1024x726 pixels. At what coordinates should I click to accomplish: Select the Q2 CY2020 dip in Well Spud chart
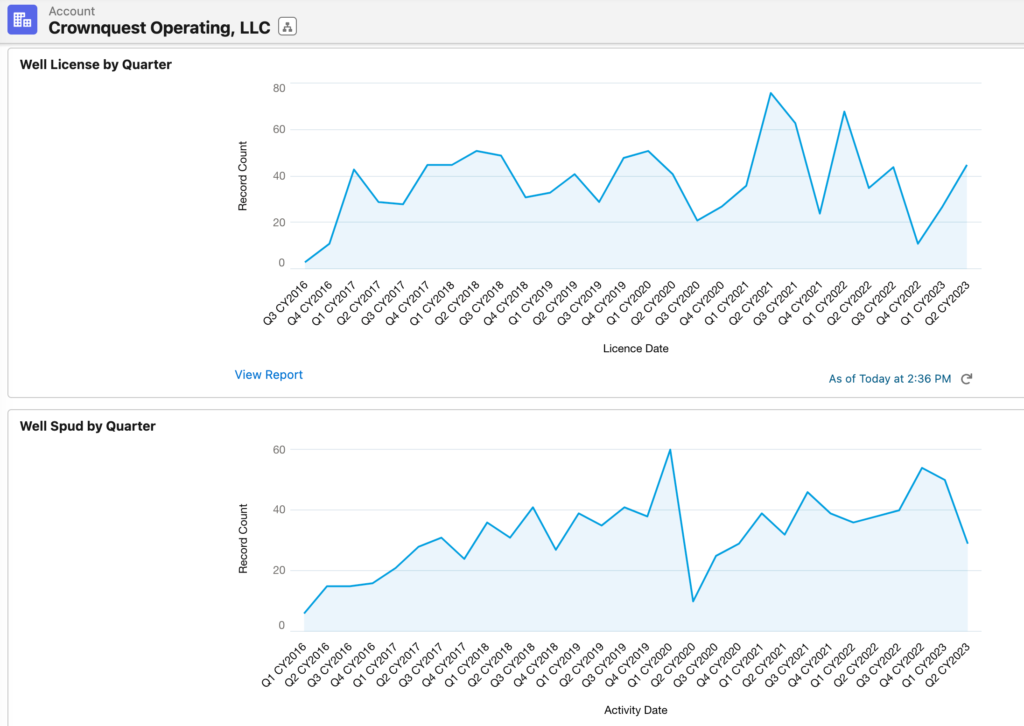[x=692, y=601]
